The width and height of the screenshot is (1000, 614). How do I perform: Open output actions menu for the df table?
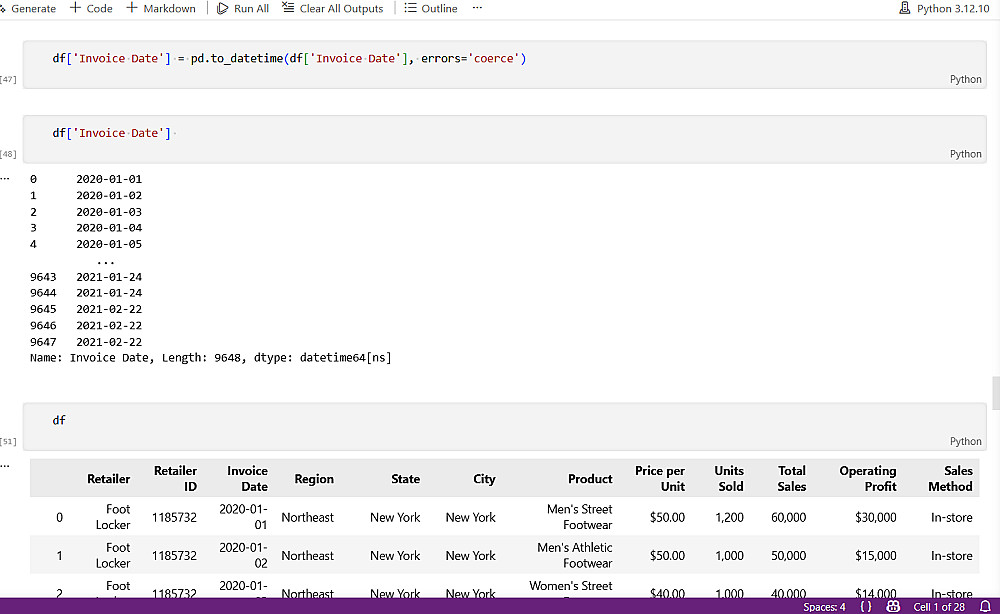coord(6,464)
